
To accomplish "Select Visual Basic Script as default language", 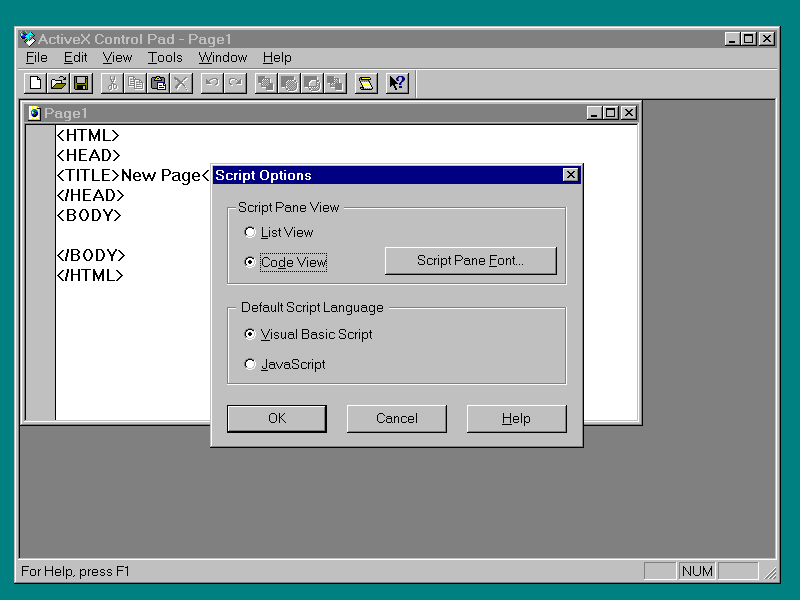I will pyautogui.click(x=250, y=335).
